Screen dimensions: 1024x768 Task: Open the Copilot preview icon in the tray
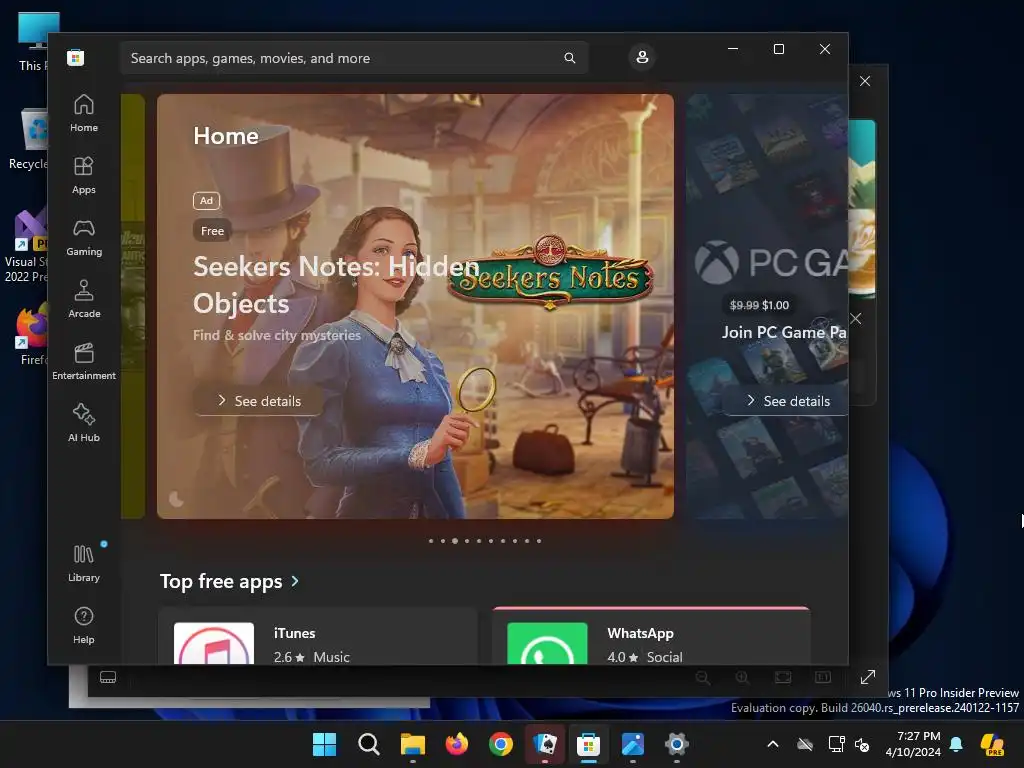pyautogui.click(x=992, y=744)
